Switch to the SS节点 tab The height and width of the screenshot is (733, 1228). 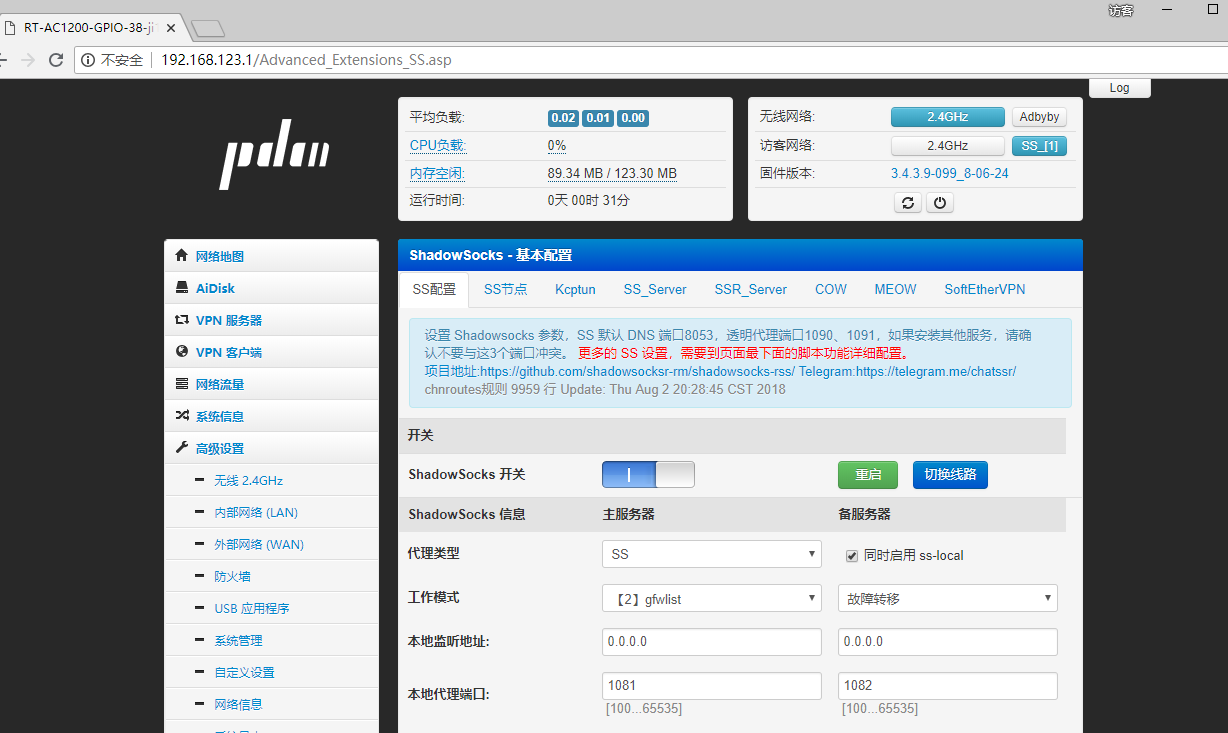(506, 289)
